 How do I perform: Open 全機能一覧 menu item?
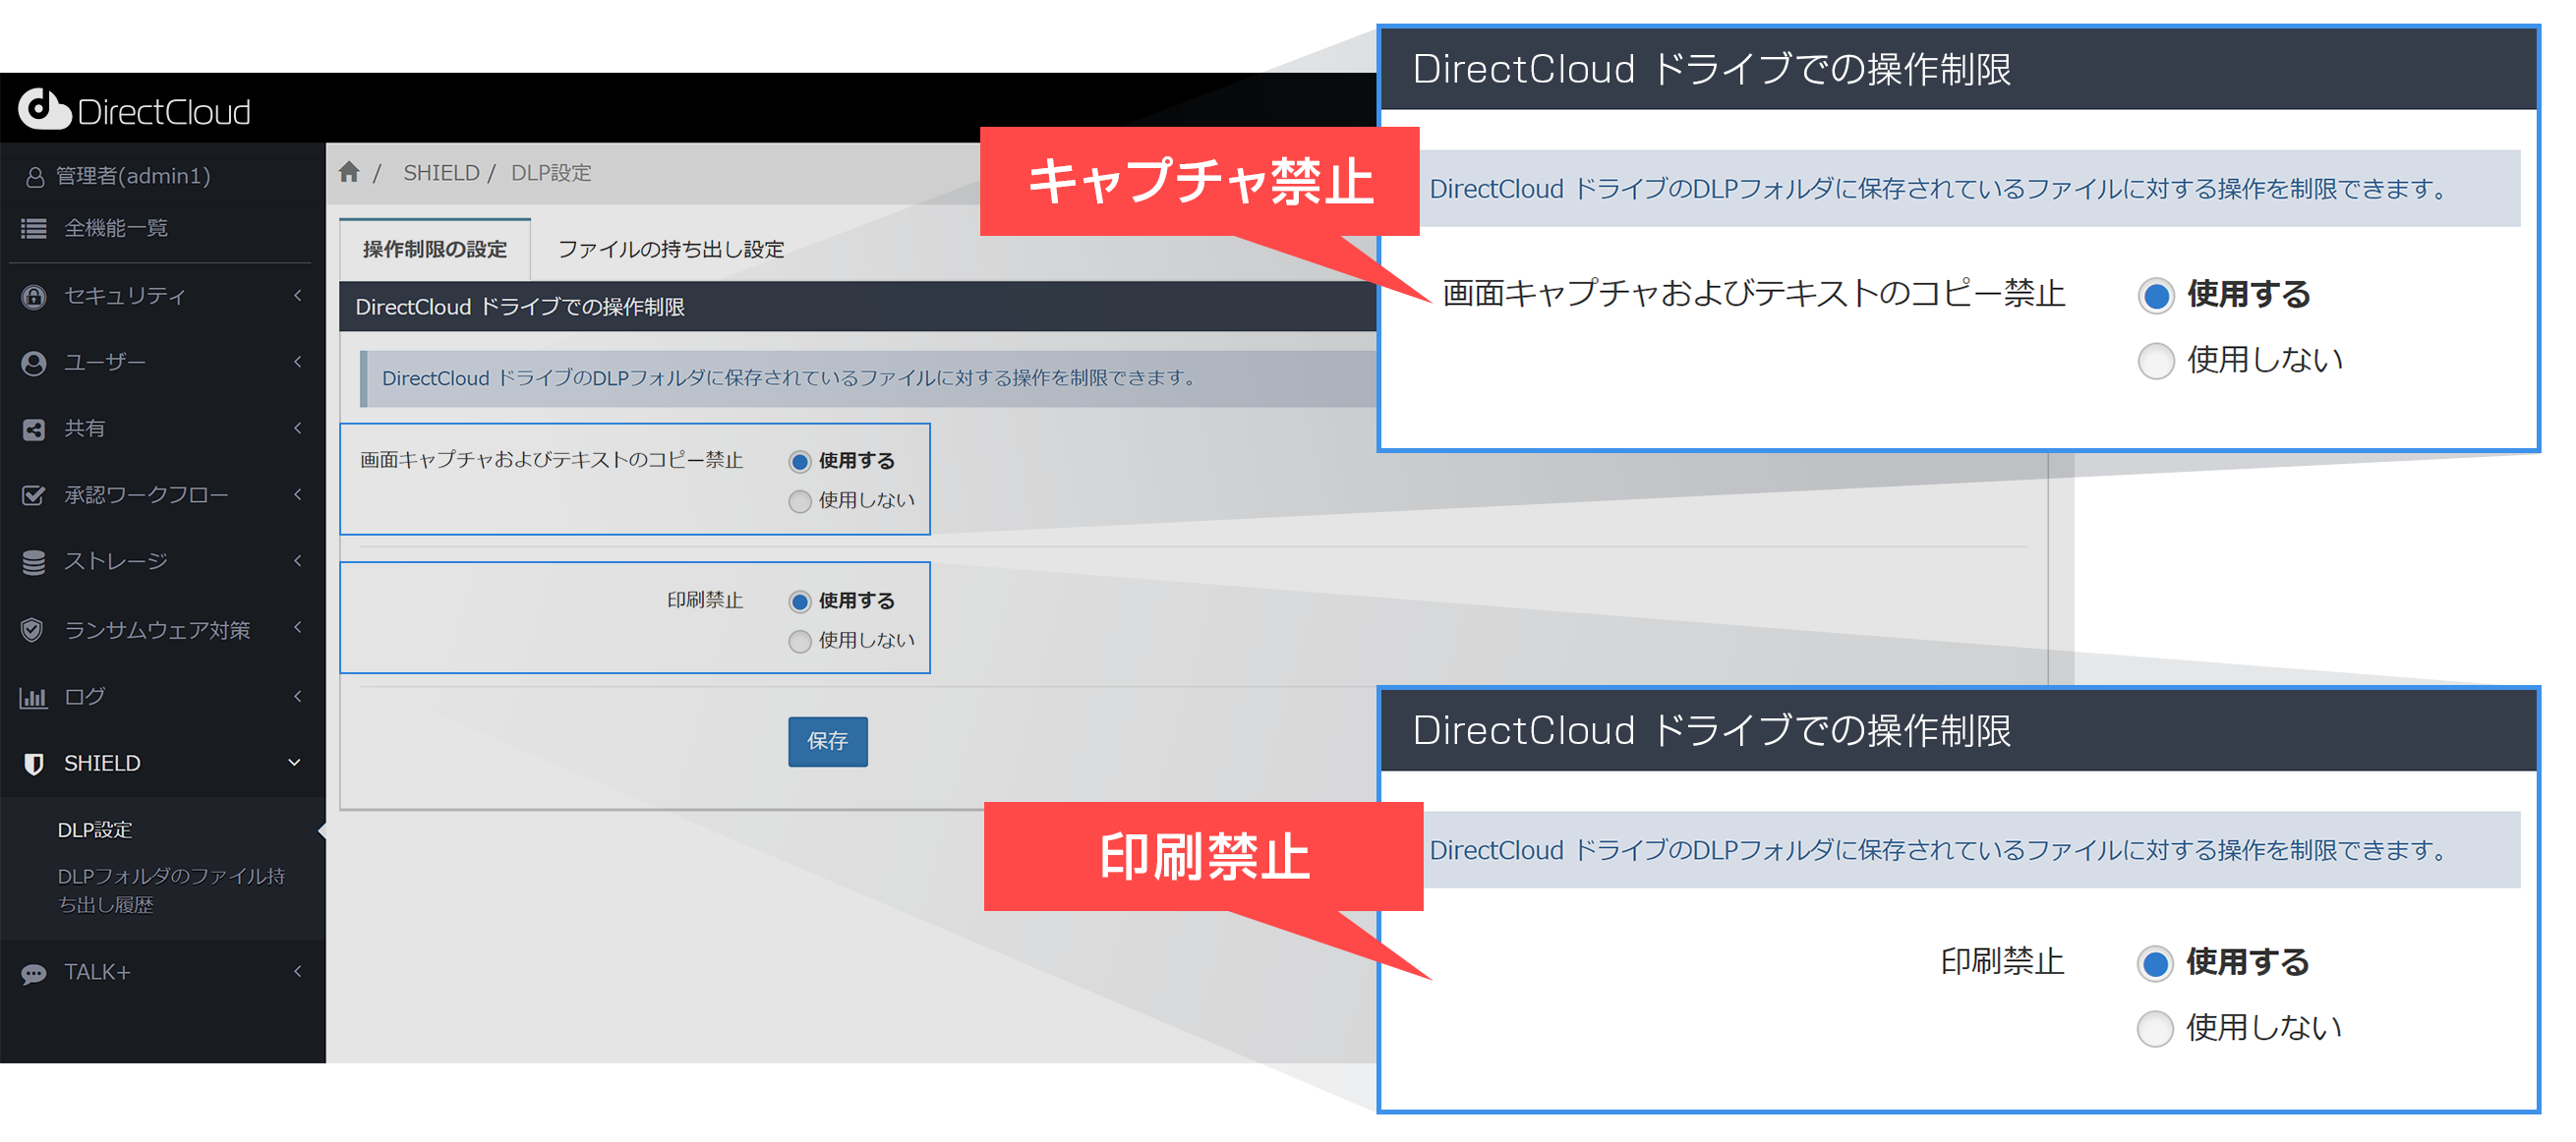coord(116,228)
